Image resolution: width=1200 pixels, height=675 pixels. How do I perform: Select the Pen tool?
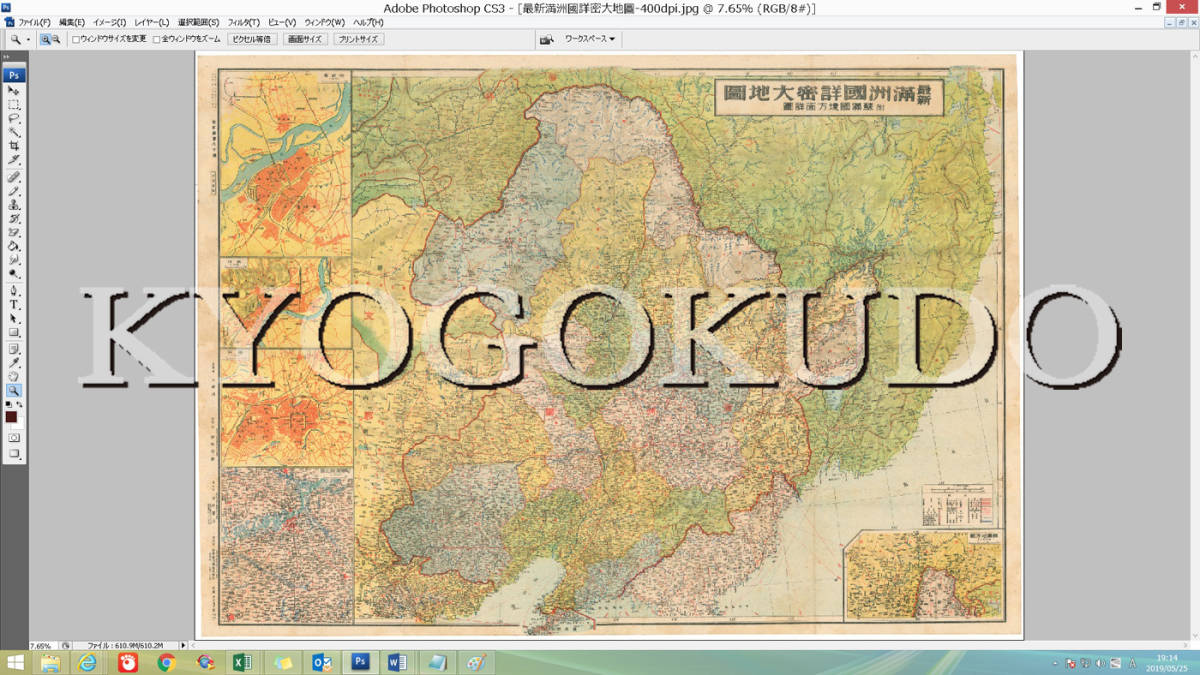[x=14, y=290]
